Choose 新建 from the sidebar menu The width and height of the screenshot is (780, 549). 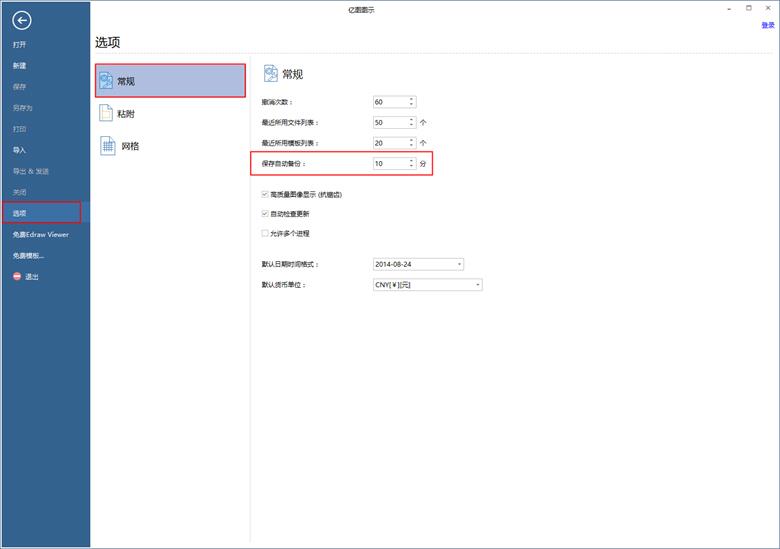[20, 66]
